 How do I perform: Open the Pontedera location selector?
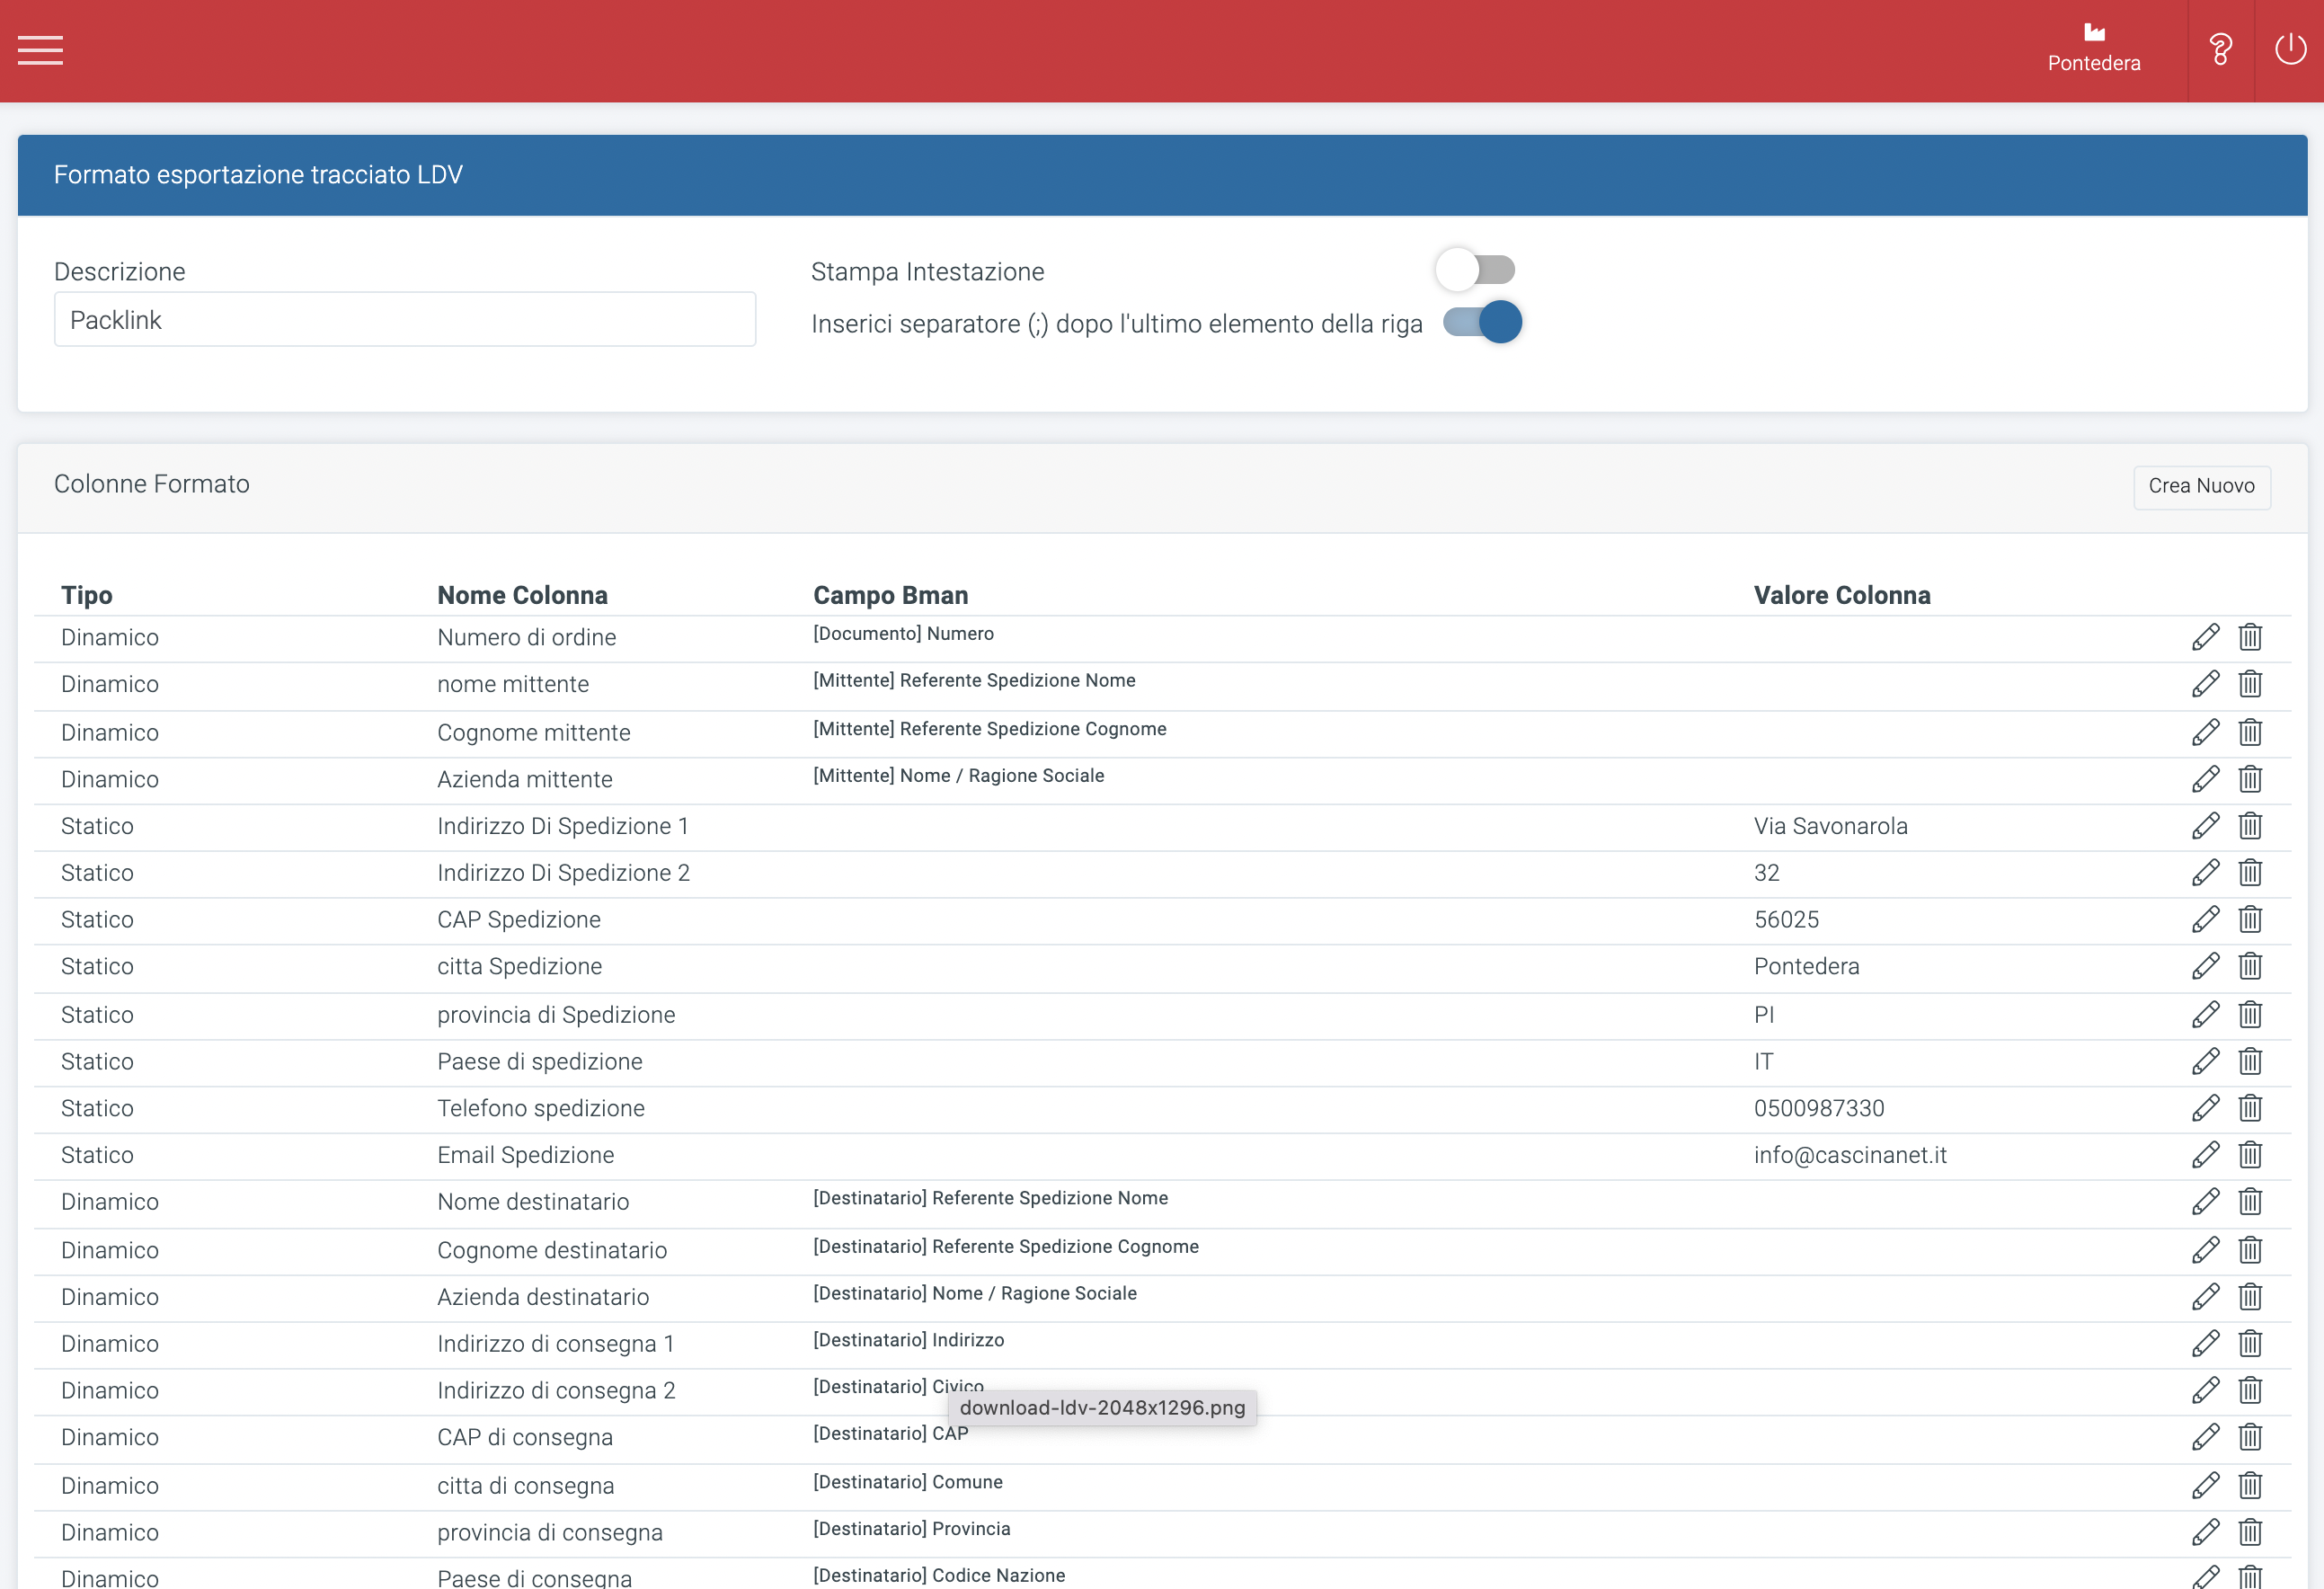pos(2093,49)
